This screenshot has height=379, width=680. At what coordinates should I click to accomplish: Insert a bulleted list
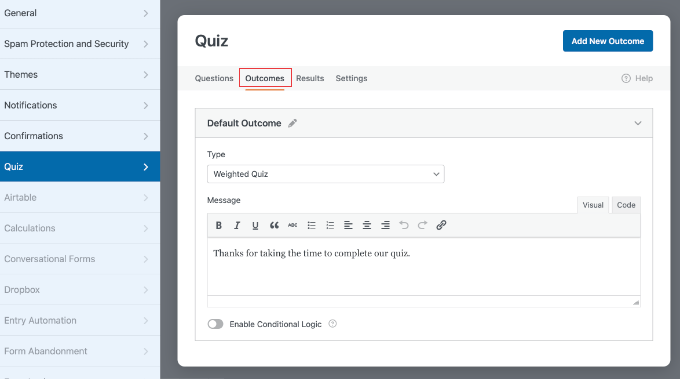pos(311,225)
